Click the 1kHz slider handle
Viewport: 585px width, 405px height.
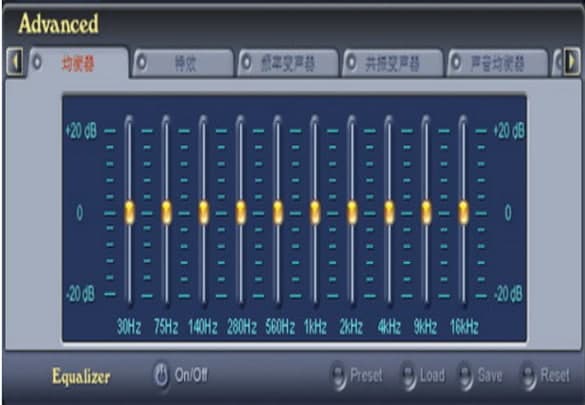click(315, 212)
